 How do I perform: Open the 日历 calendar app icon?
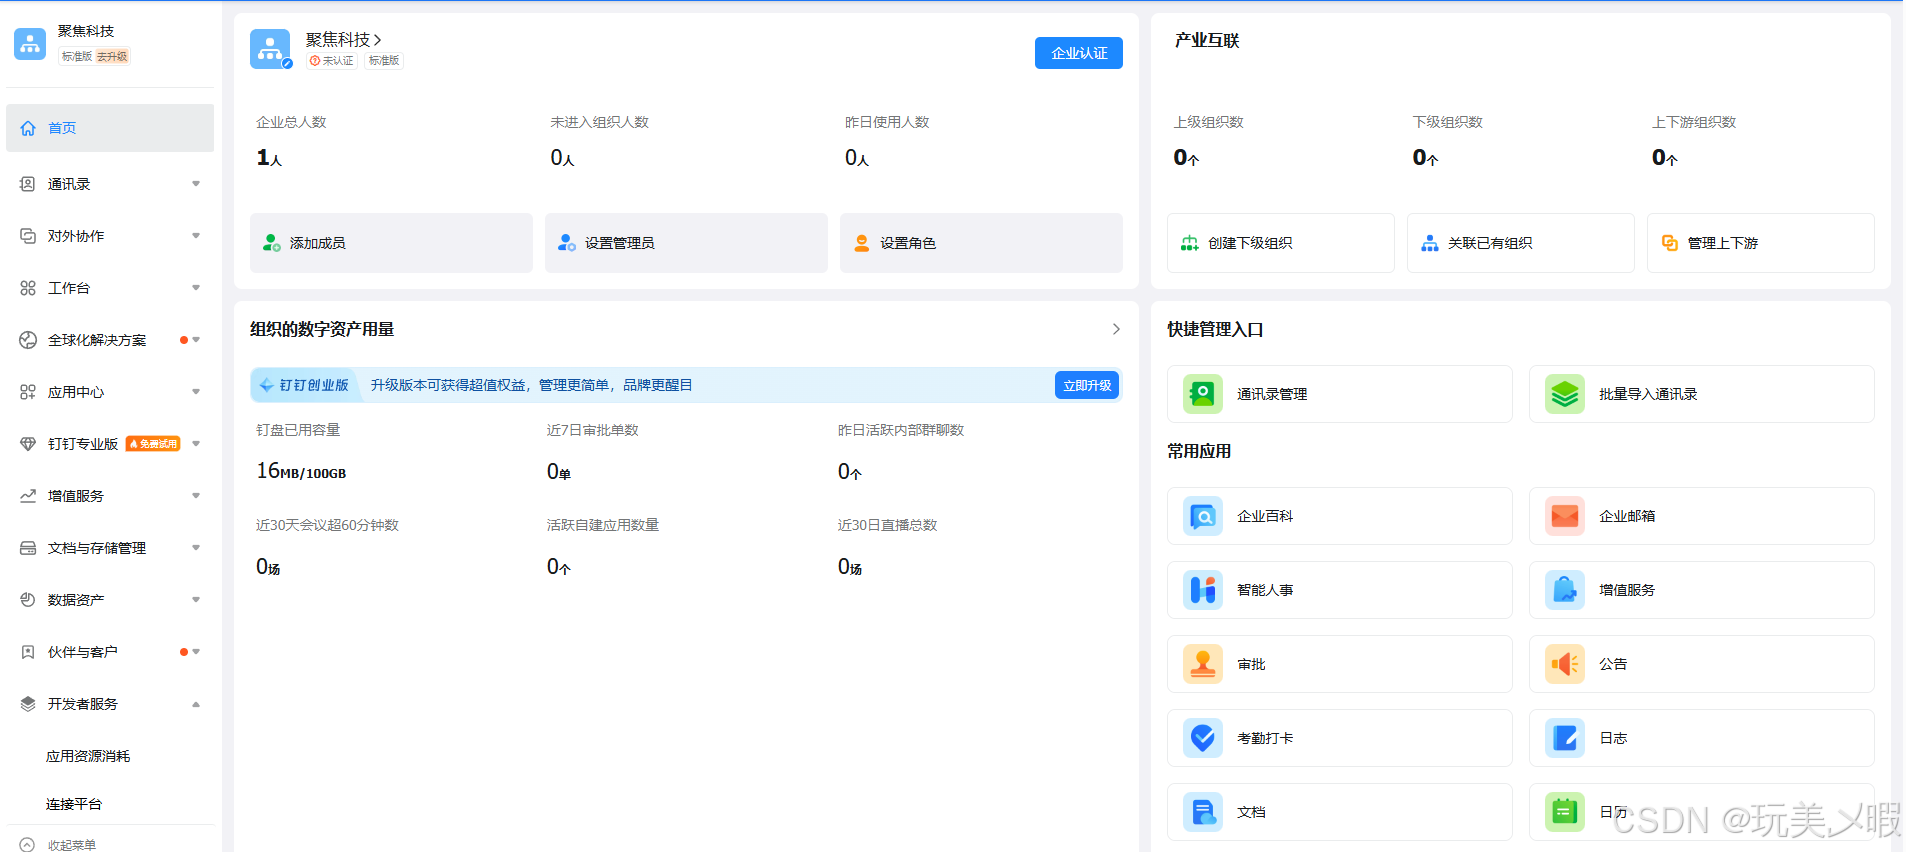pyautogui.click(x=1565, y=812)
